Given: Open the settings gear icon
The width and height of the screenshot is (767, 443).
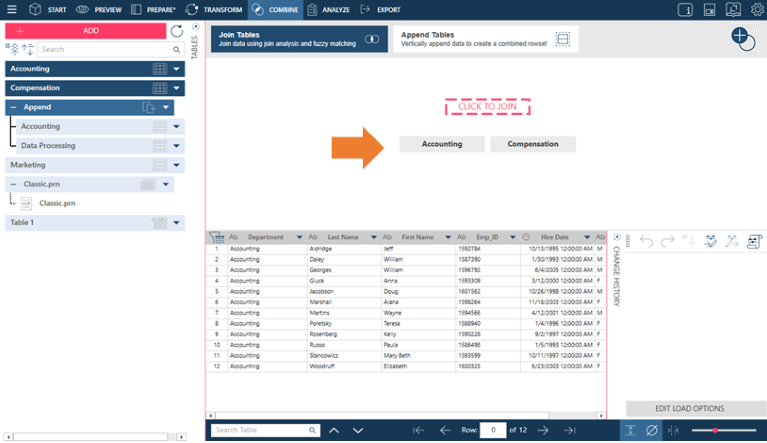Looking at the screenshot, I should 757,9.
